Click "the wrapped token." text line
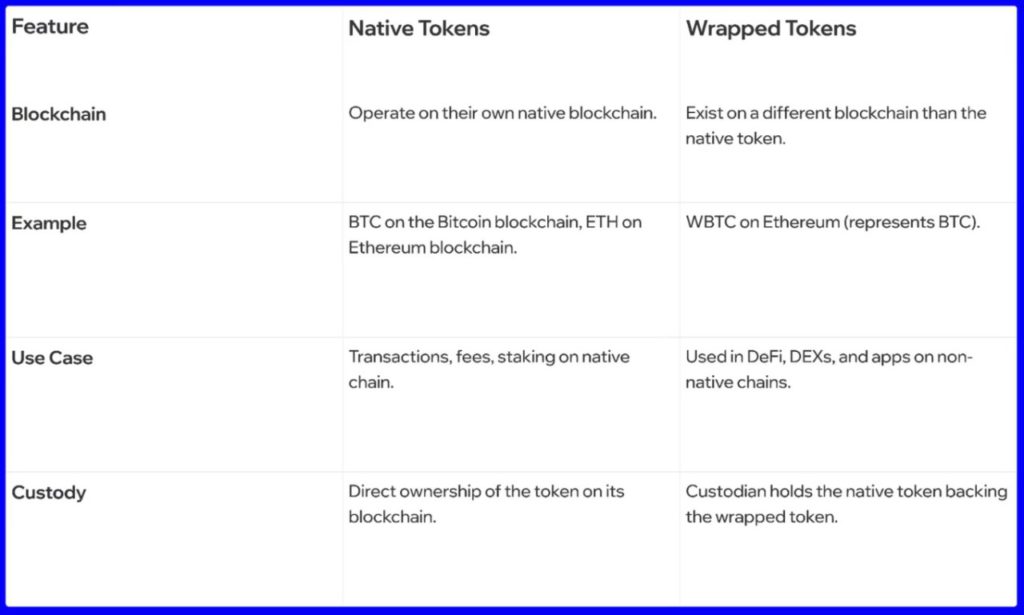 761,517
